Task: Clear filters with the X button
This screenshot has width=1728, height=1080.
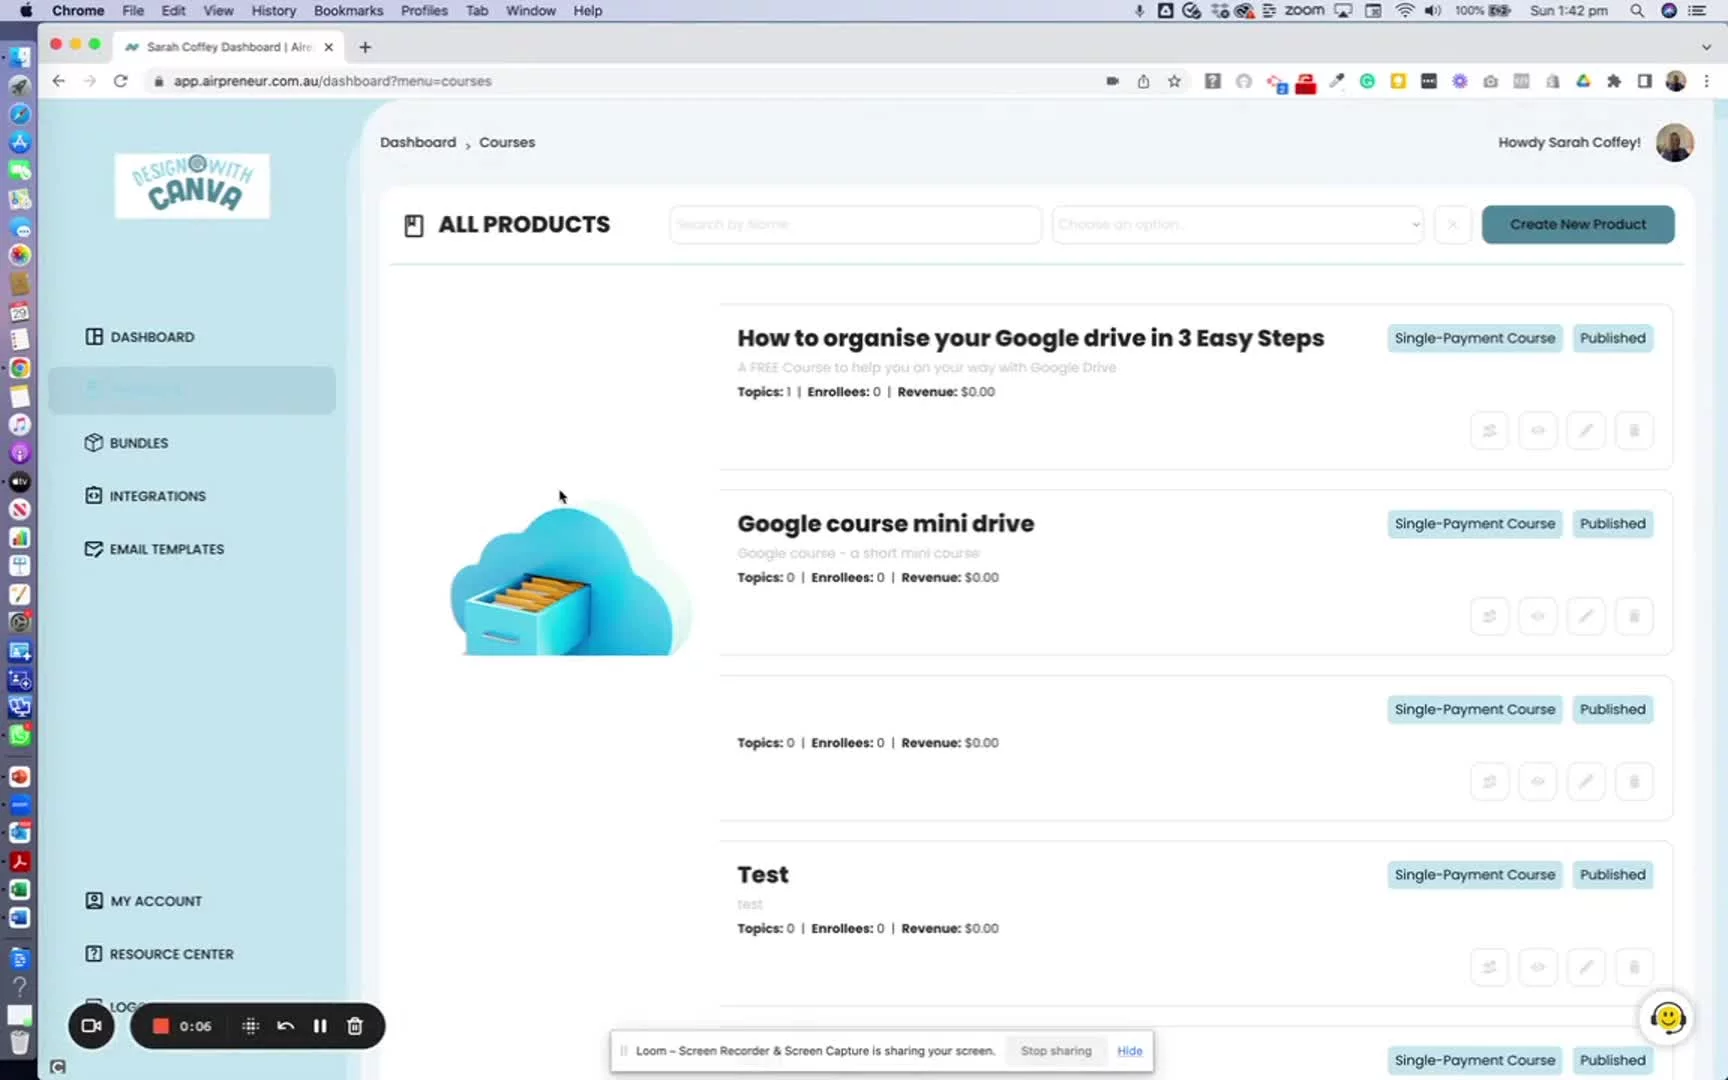Action: tap(1452, 224)
